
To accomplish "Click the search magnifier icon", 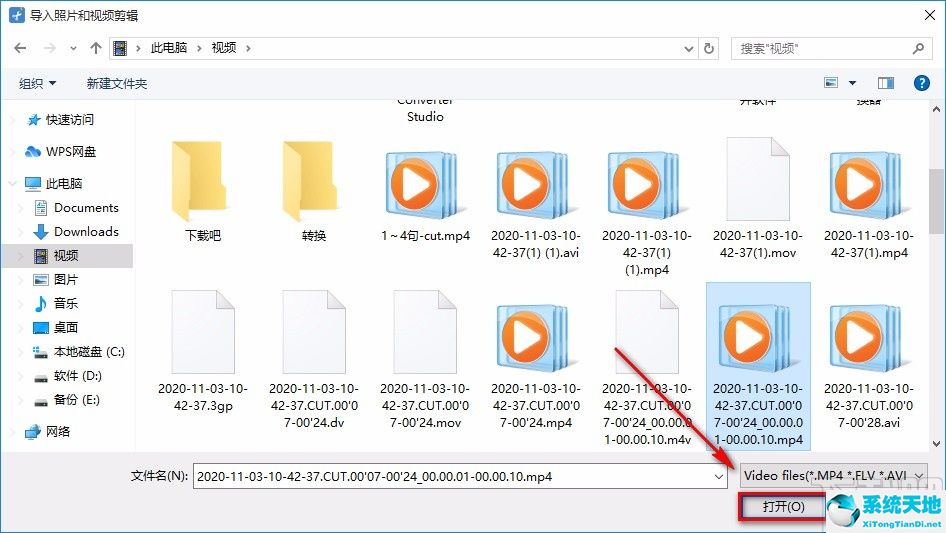I will 918,48.
